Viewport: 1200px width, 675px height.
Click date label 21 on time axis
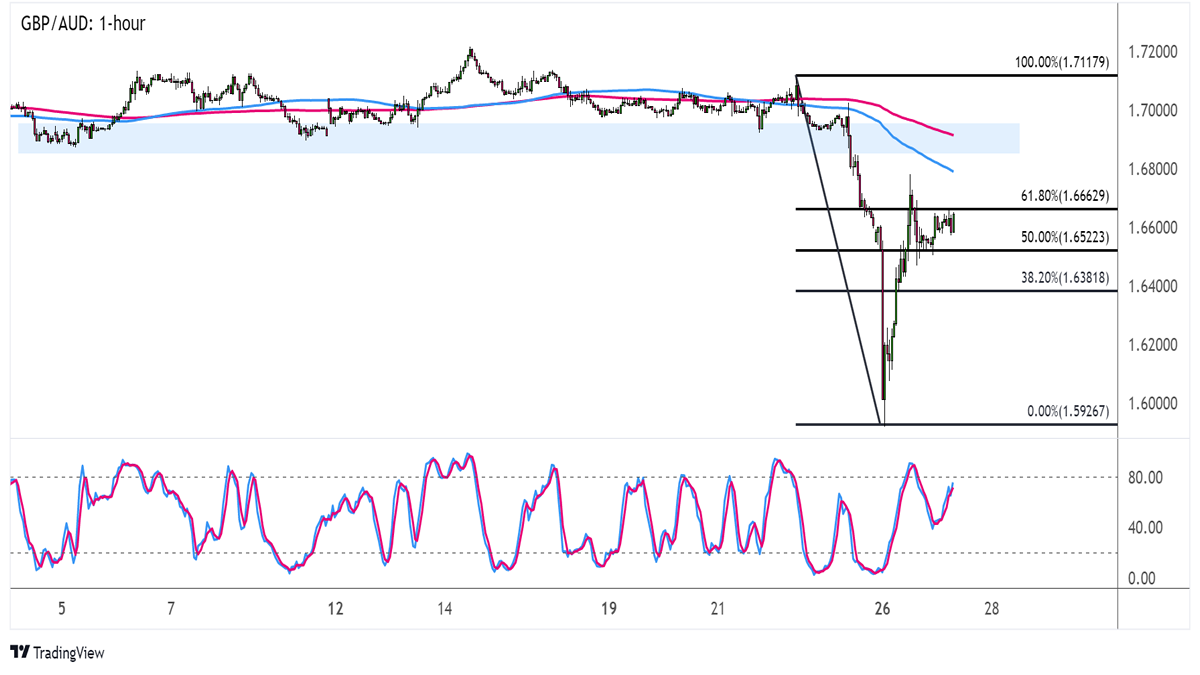[718, 609]
